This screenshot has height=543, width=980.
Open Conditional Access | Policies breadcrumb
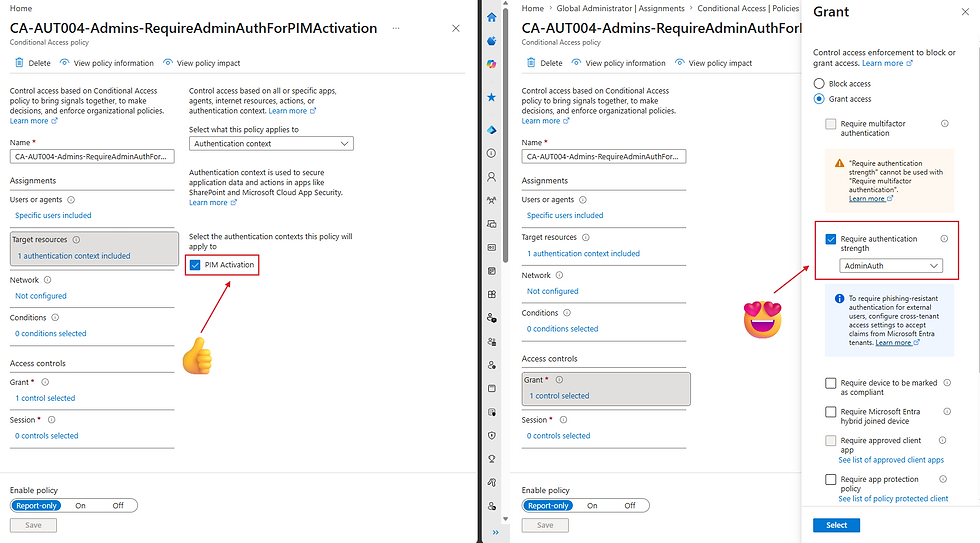point(748,8)
